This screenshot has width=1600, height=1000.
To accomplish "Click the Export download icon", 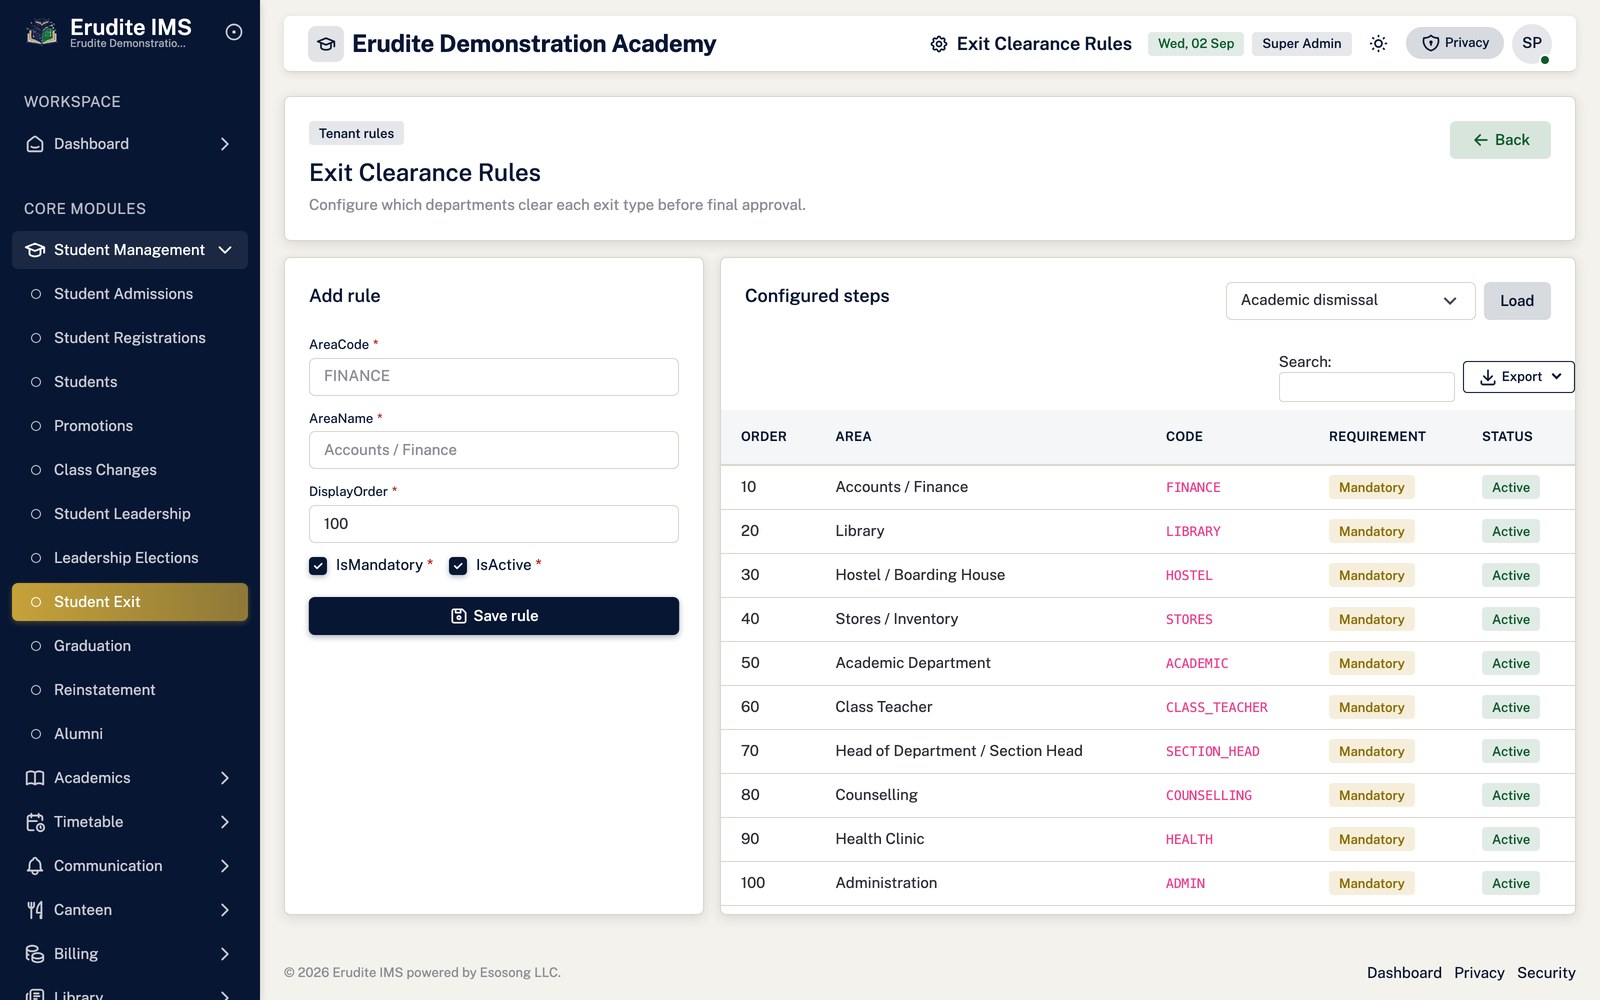I will [1488, 377].
